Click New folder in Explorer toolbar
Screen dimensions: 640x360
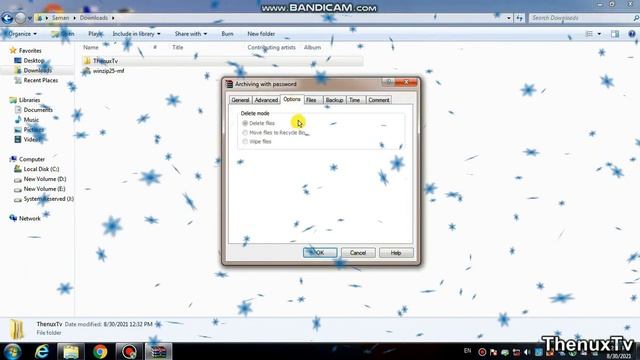pos(261,34)
